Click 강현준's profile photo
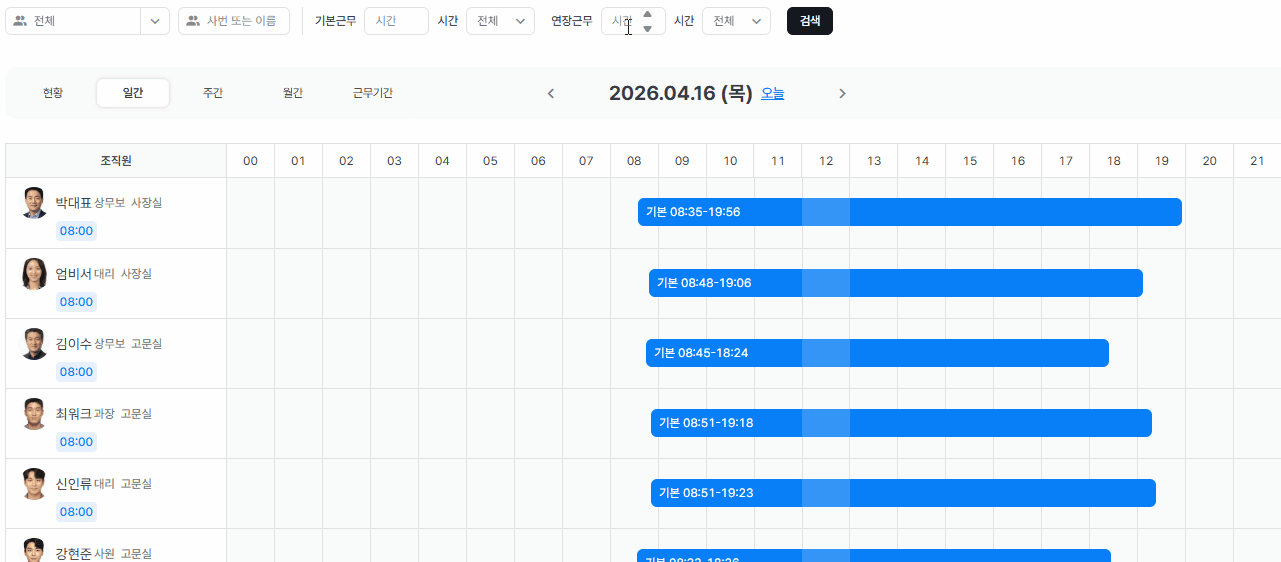The height and width of the screenshot is (562, 1281). [x=35, y=550]
